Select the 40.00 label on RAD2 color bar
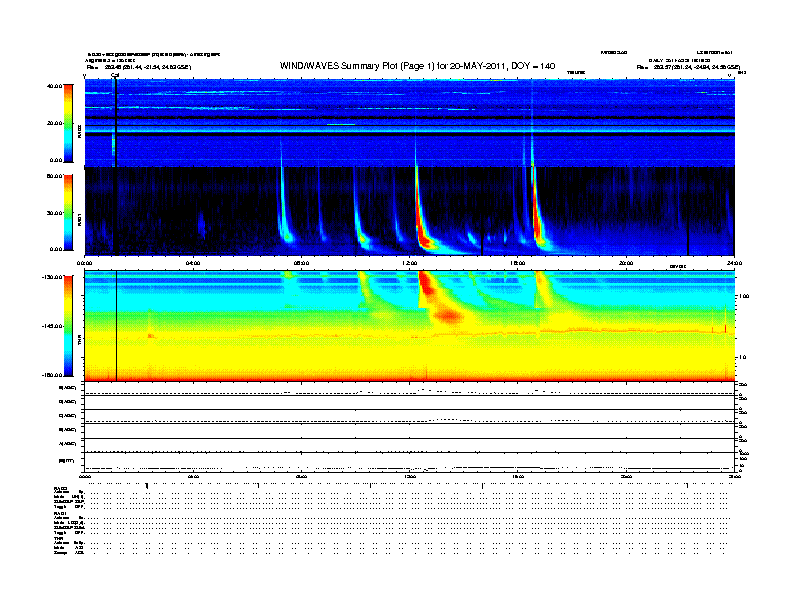This screenshot has height=612, width=792. [54, 86]
